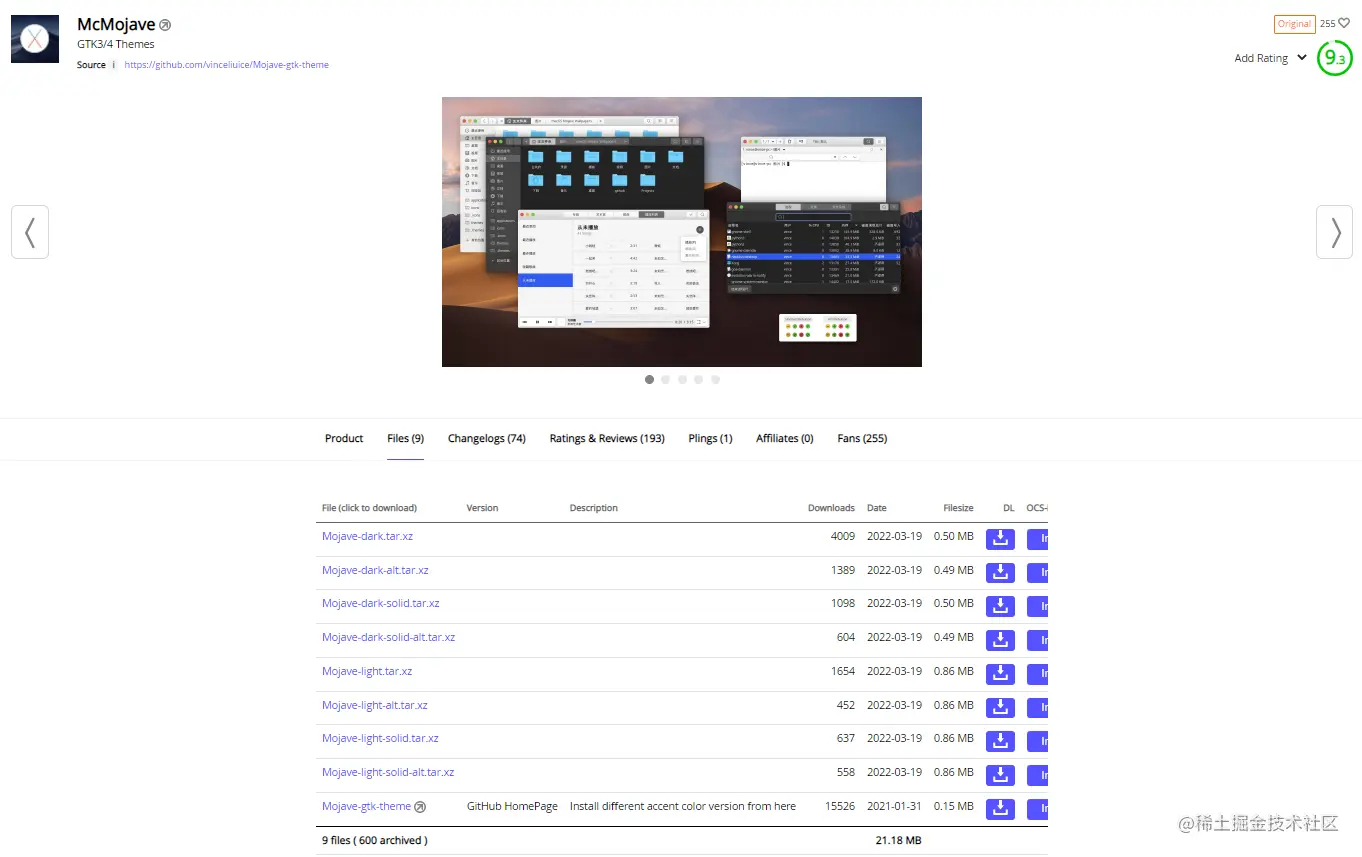Select the second carousel dot indicator
Image resolution: width=1362 pixels, height=857 pixels.
(x=666, y=380)
